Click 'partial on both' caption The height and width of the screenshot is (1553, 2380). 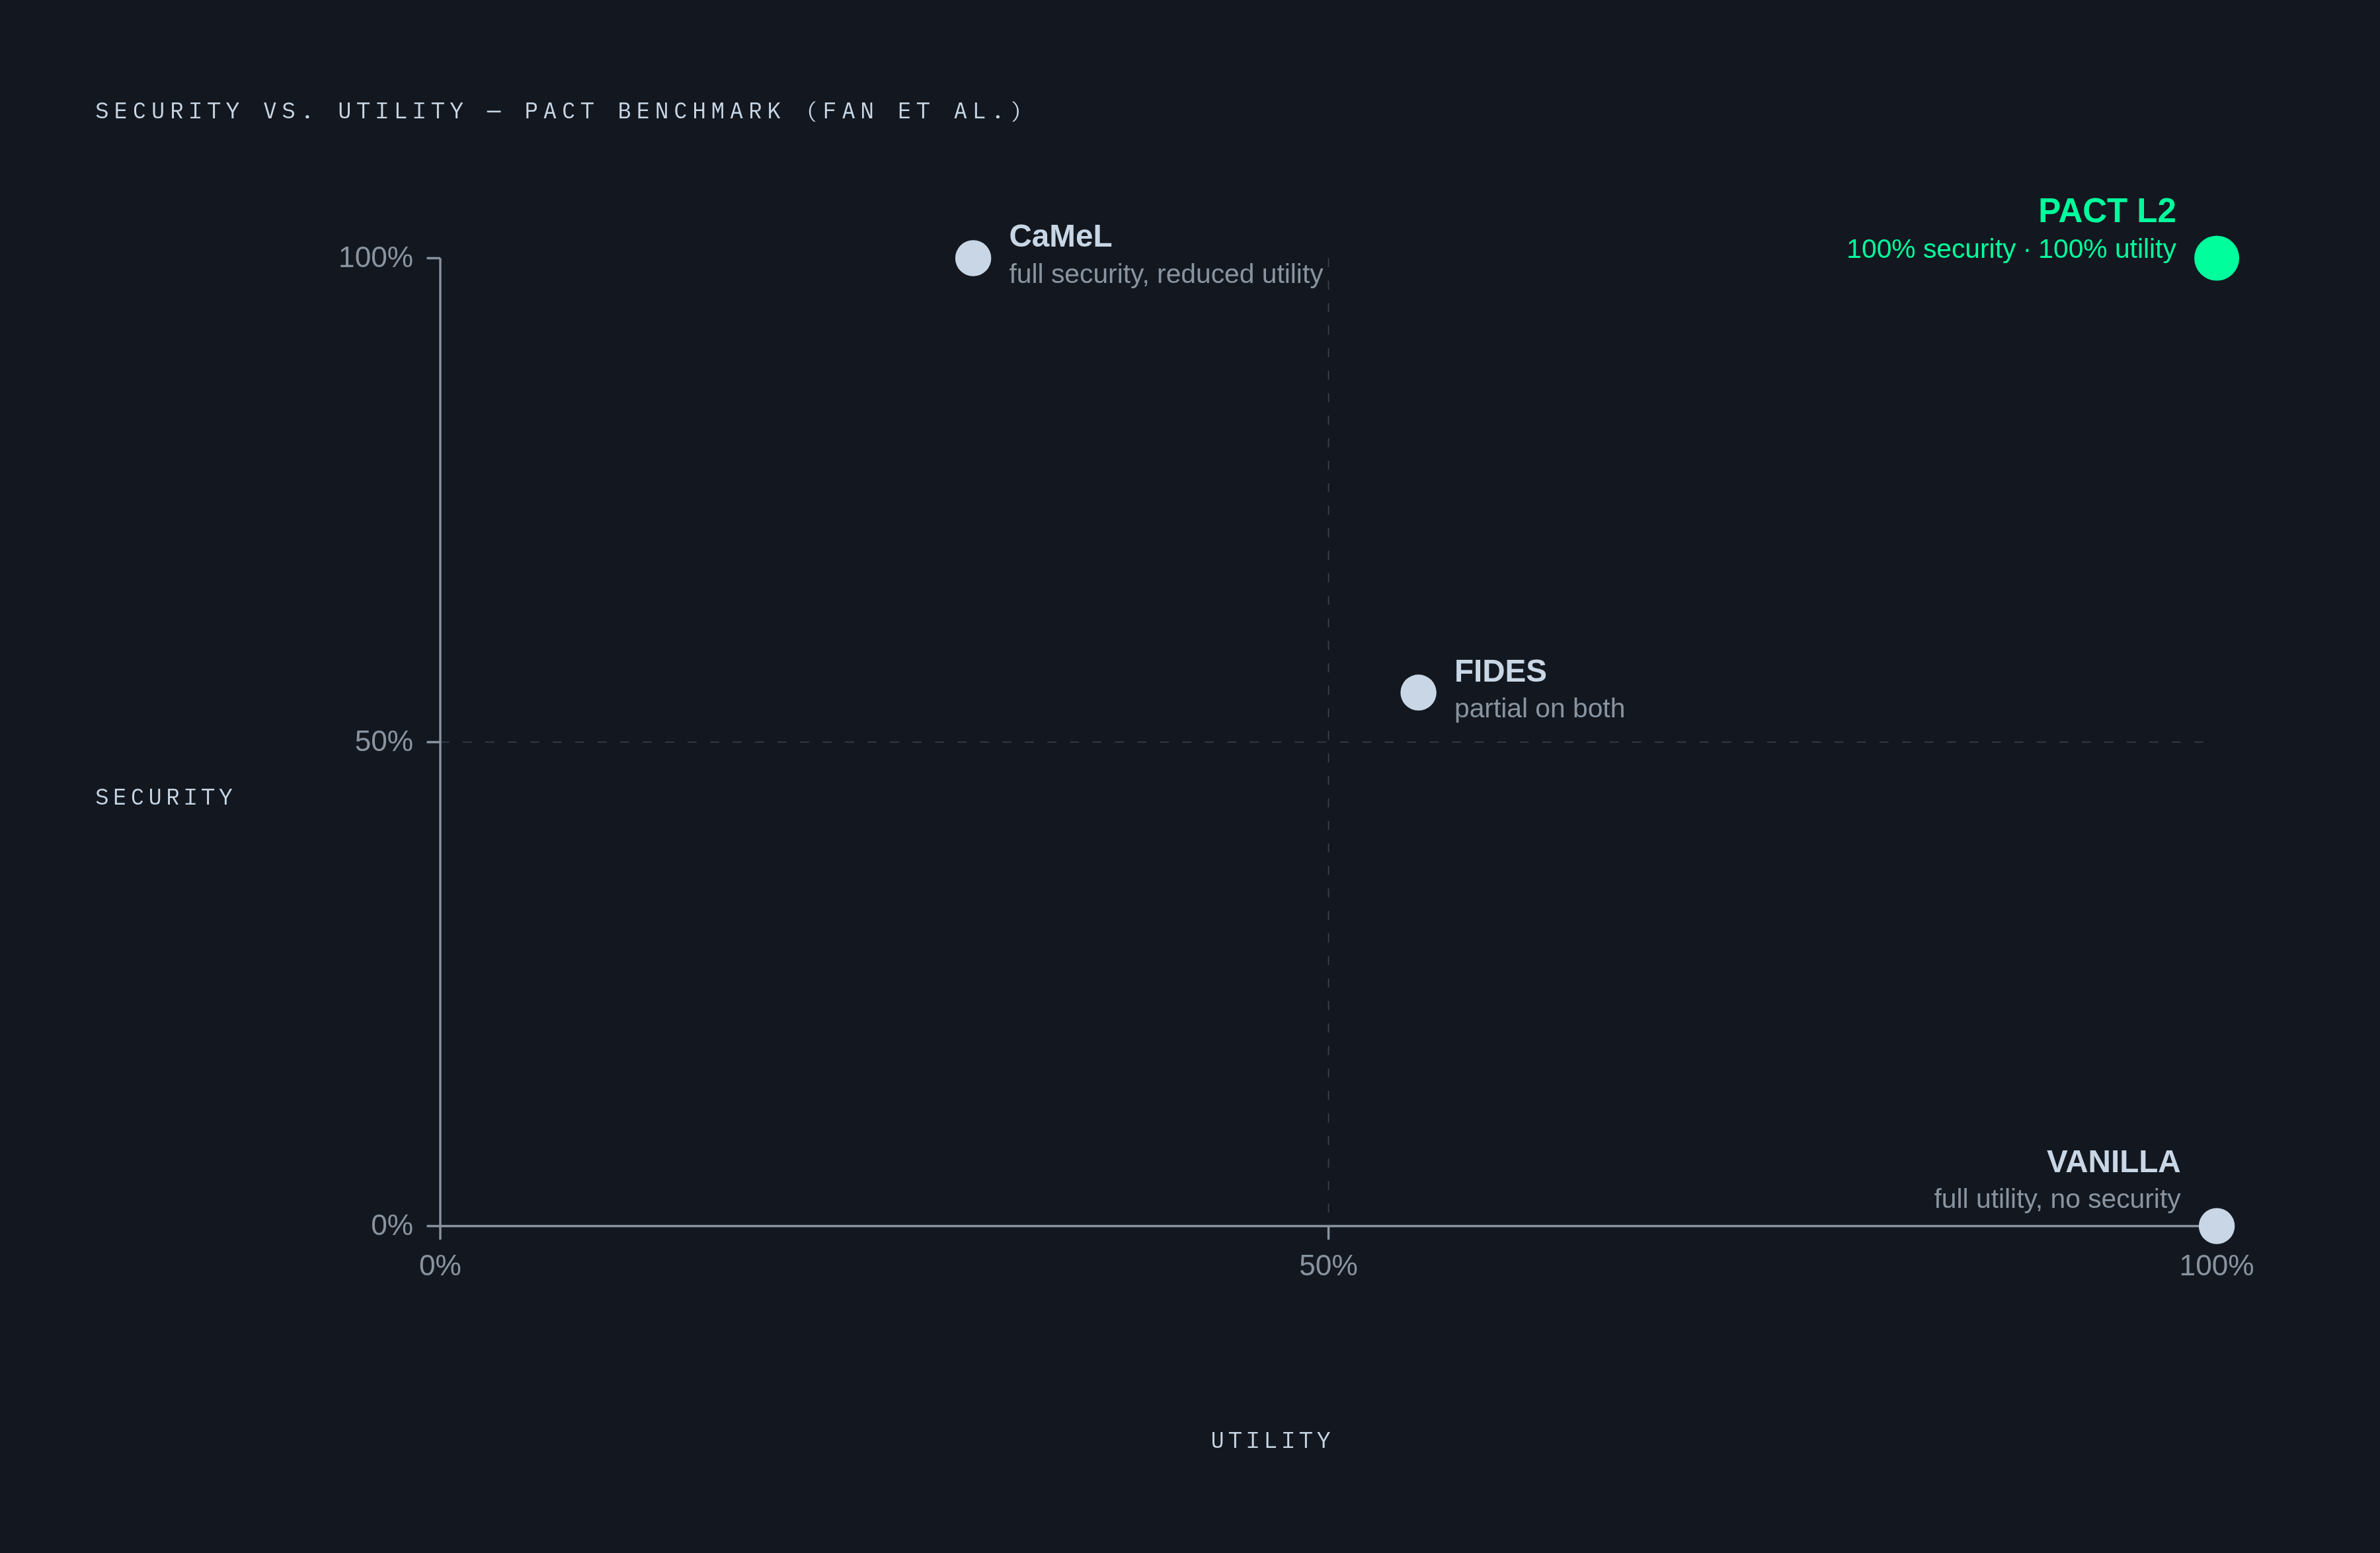click(x=1539, y=708)
